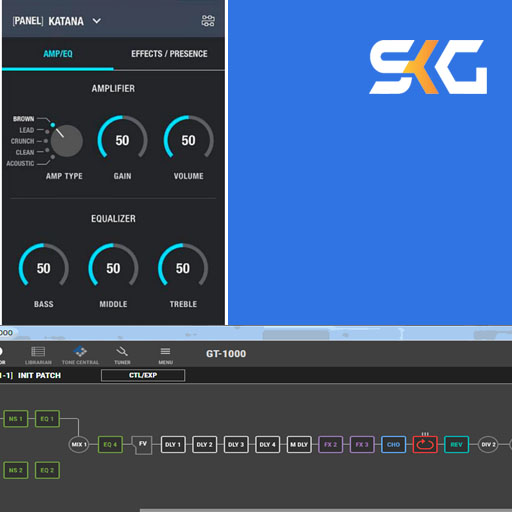Viewport: 512px width, 512px height.
Task: Select the CHO chorus block
Action: pyautogui.click(x=393, y=444)
